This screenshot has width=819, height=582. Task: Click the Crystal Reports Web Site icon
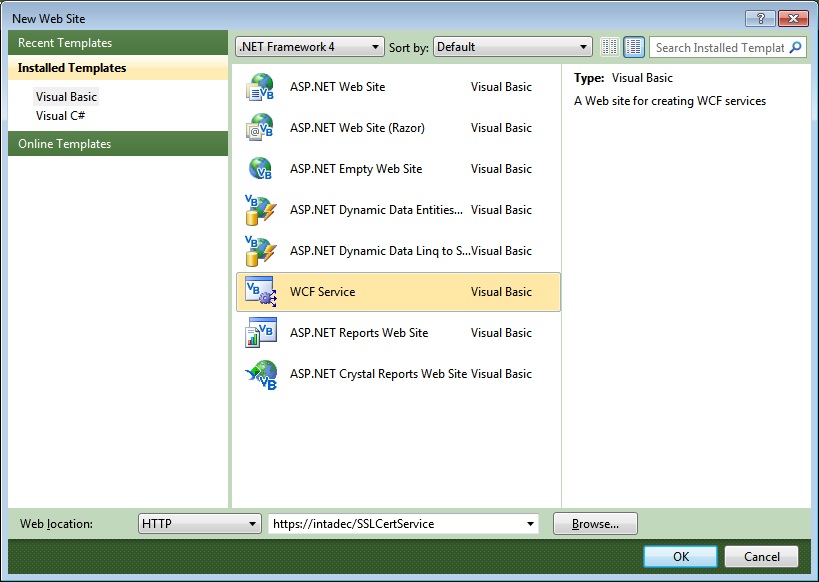click(260, 374)
